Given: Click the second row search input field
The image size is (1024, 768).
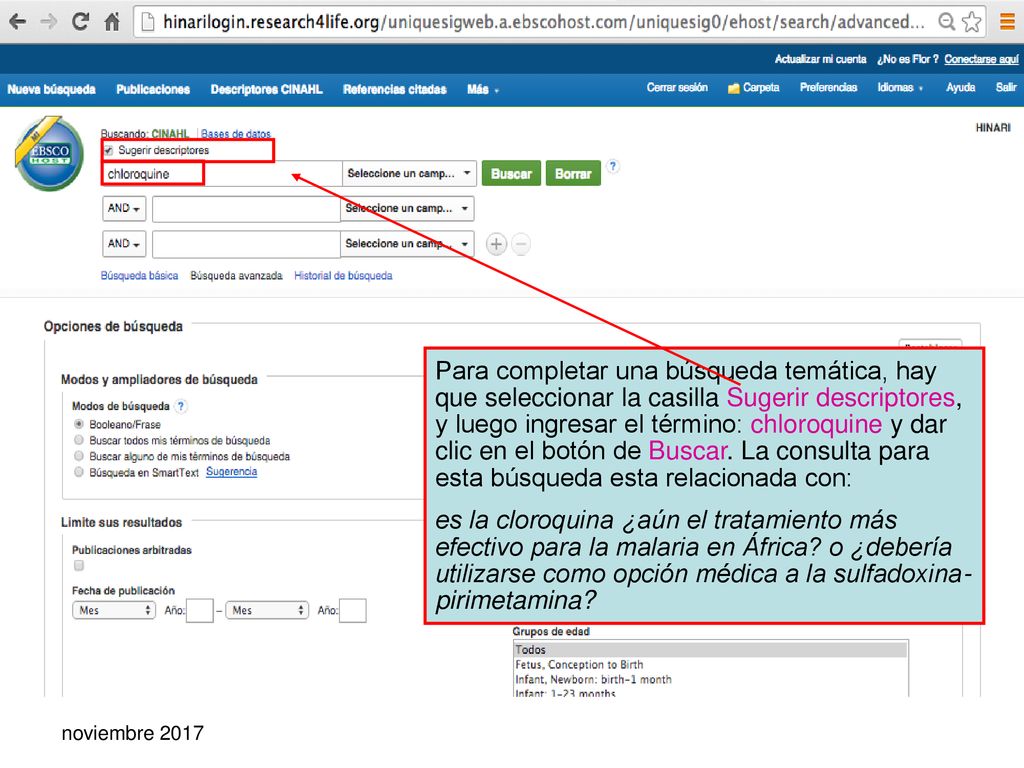Looking at the screenshot, I should 246,208.
